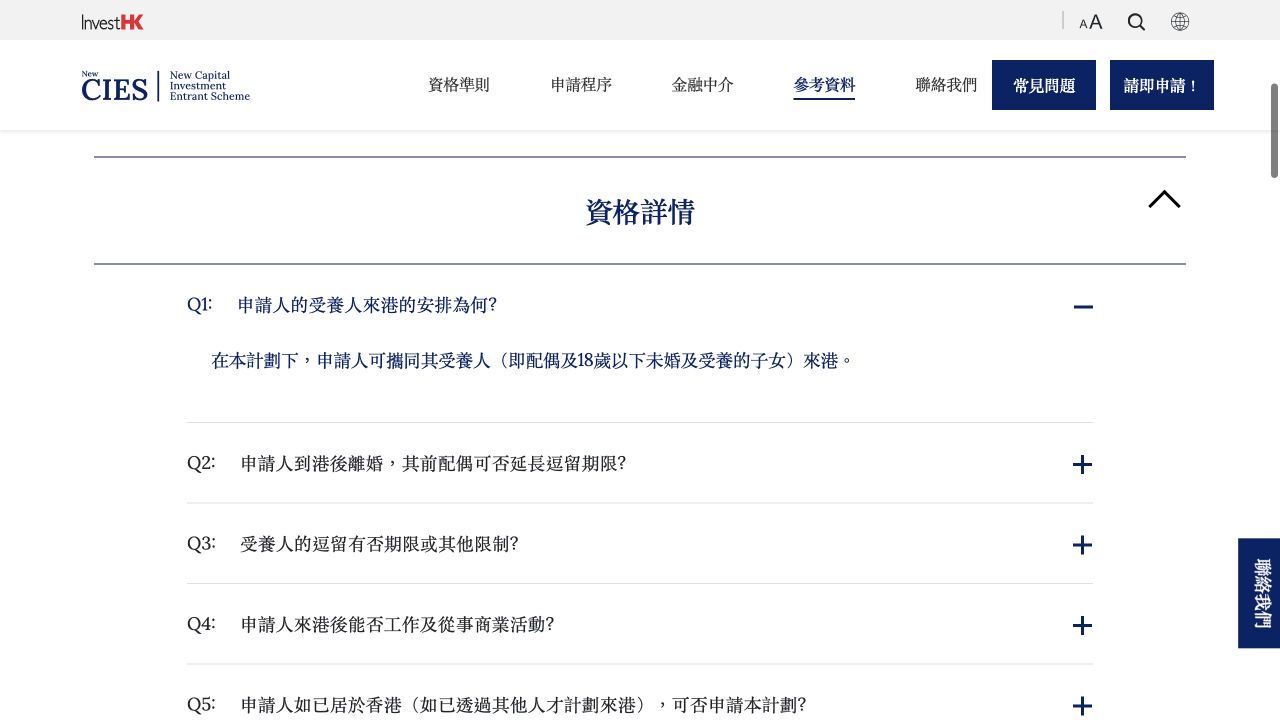This screenshot has width=1280, height=720.
Task: Open the 參考資料 menu
Action: [x=824, y=85]
